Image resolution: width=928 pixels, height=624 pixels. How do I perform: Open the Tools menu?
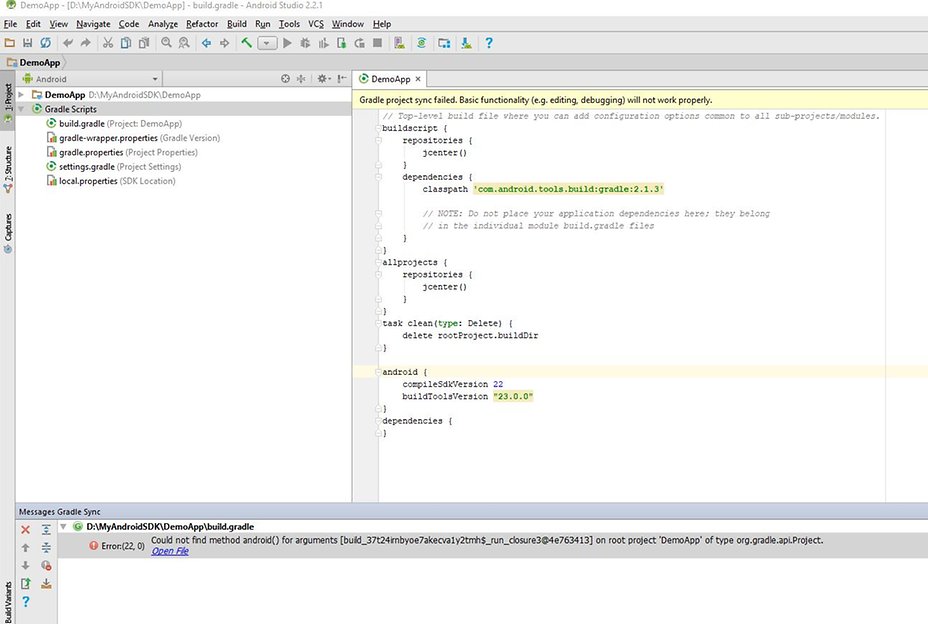pyautogui.click(x=289, y=24)
